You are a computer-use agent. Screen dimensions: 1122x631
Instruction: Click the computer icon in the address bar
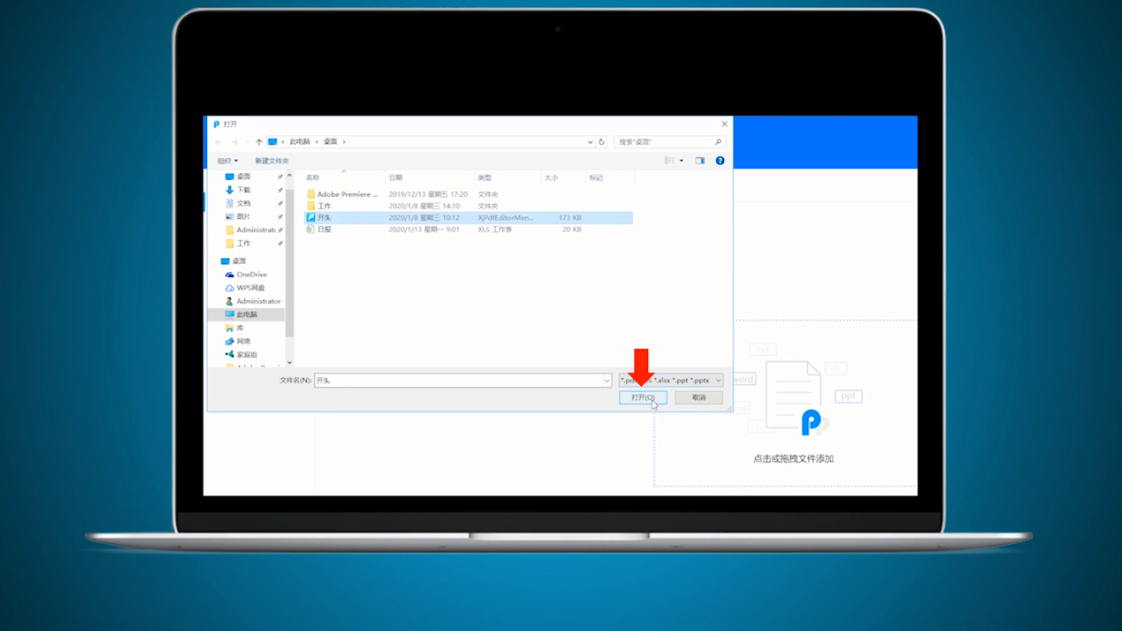click(273, 142)
